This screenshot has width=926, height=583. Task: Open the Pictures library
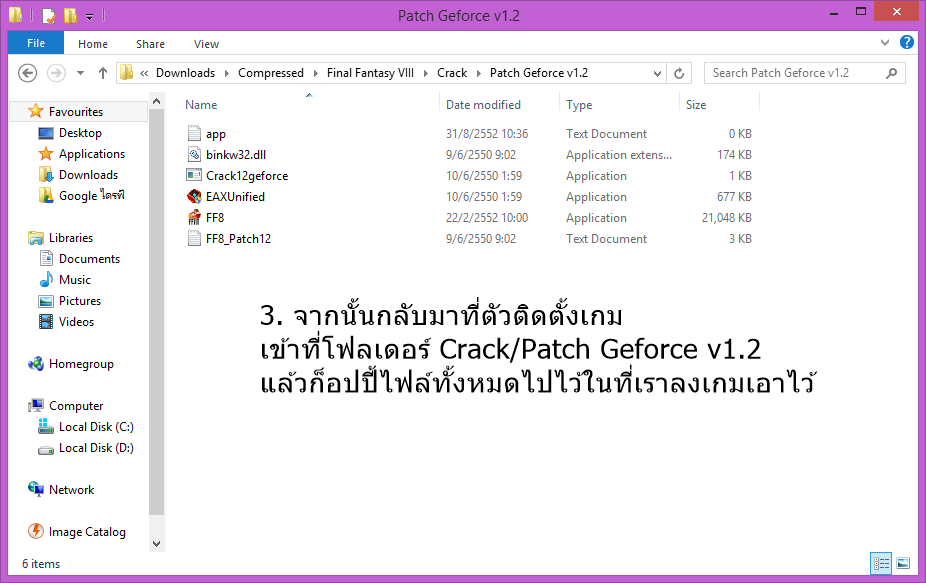[x=80, y=301]
